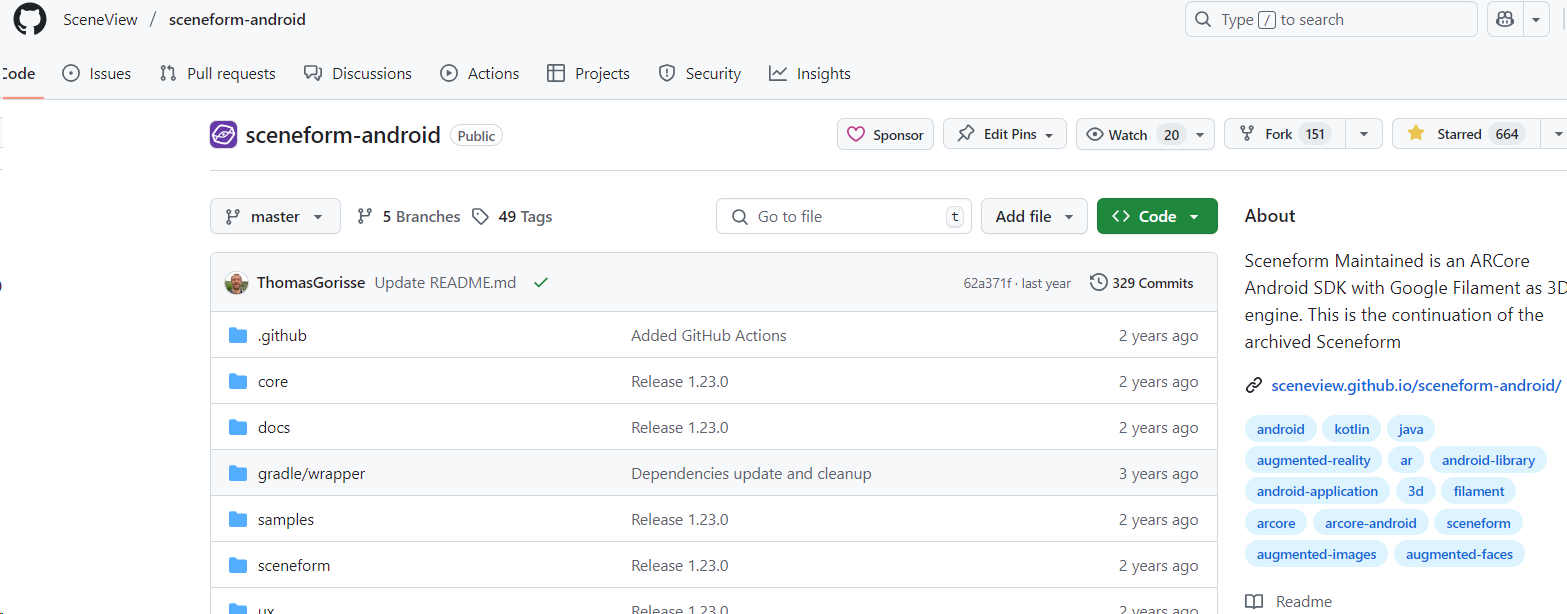Open Release 1.23.0 commit for core

(680, 382)
